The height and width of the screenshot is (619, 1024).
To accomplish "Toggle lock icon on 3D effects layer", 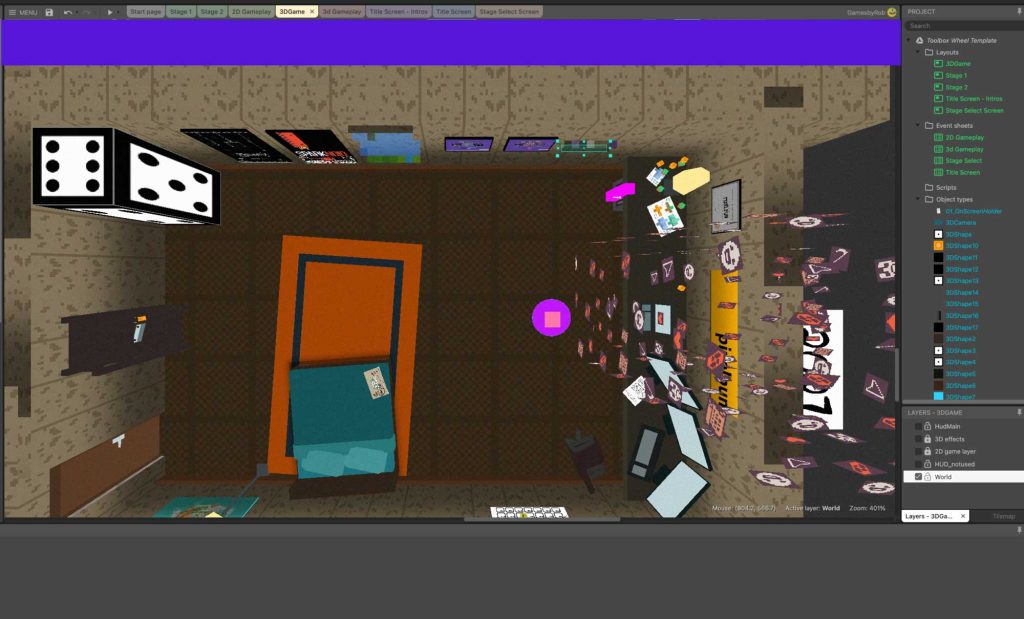I will click(927, 439).
